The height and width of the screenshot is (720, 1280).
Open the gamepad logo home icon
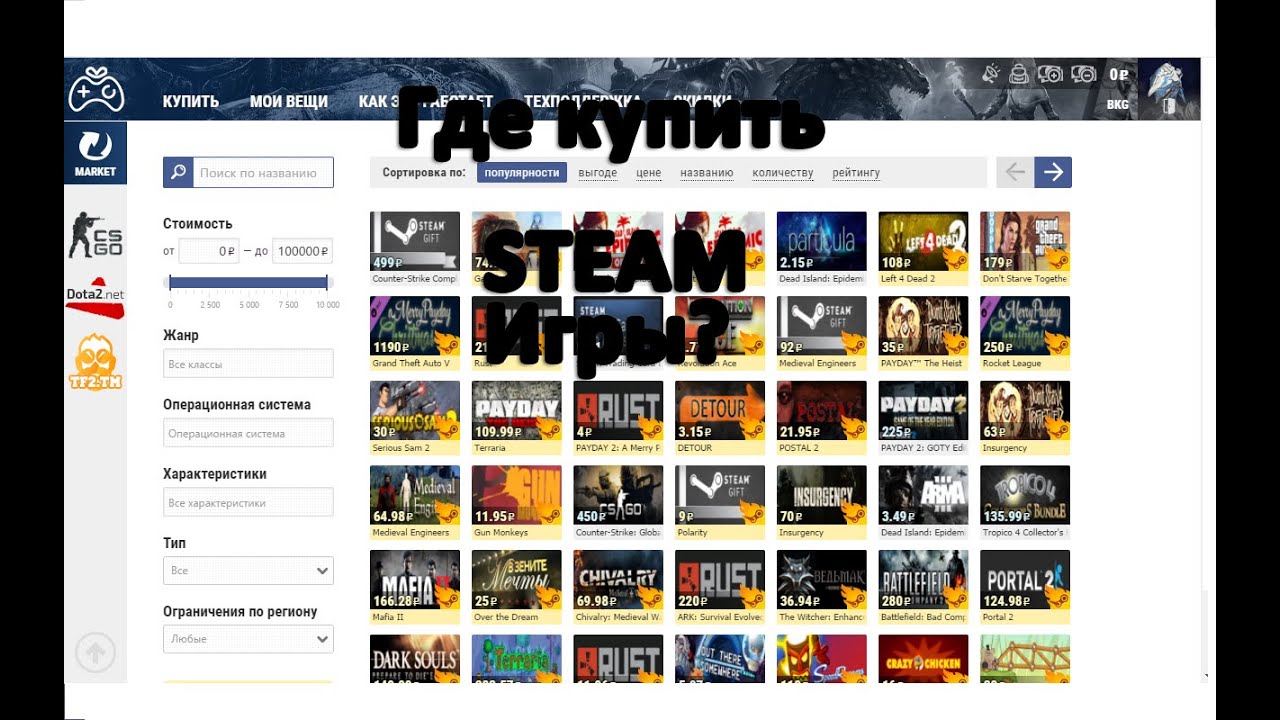[95, 89]
